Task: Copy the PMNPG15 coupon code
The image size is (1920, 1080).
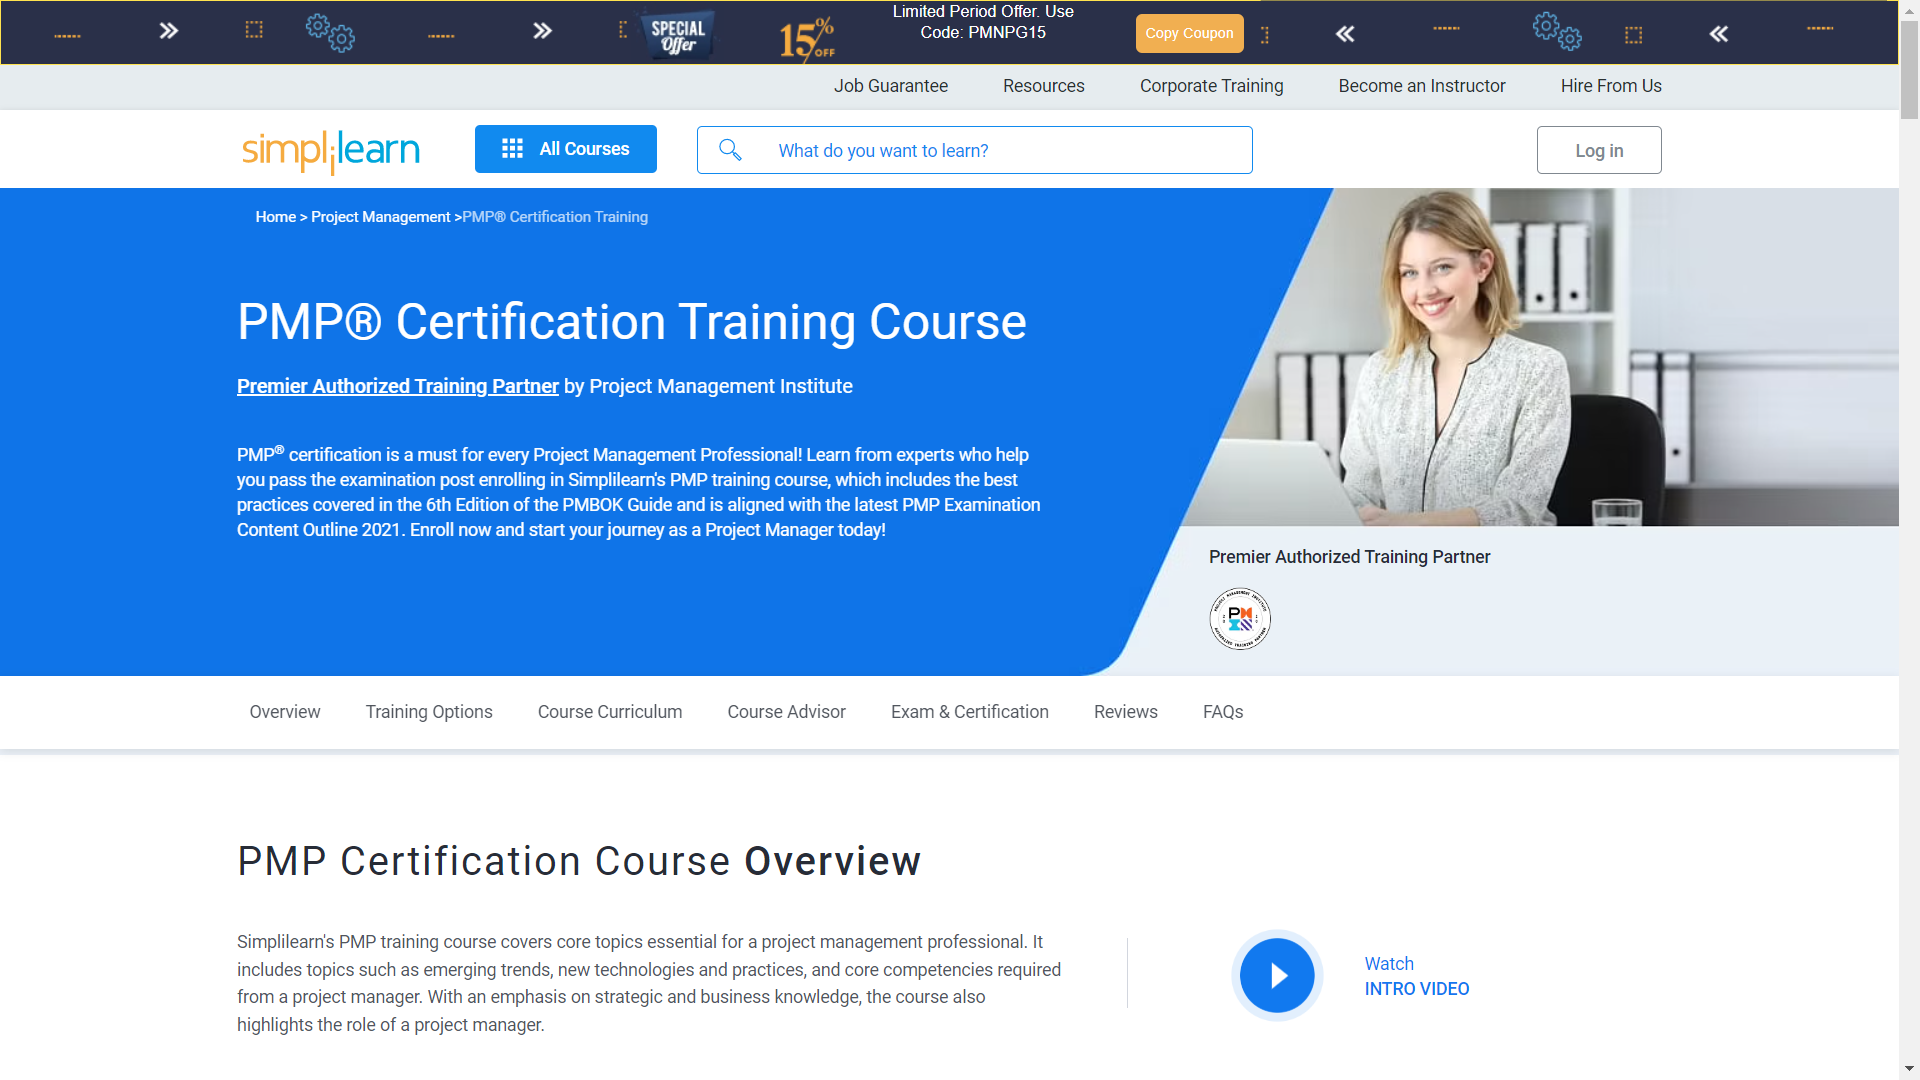Action: [x=1189, y=33]
